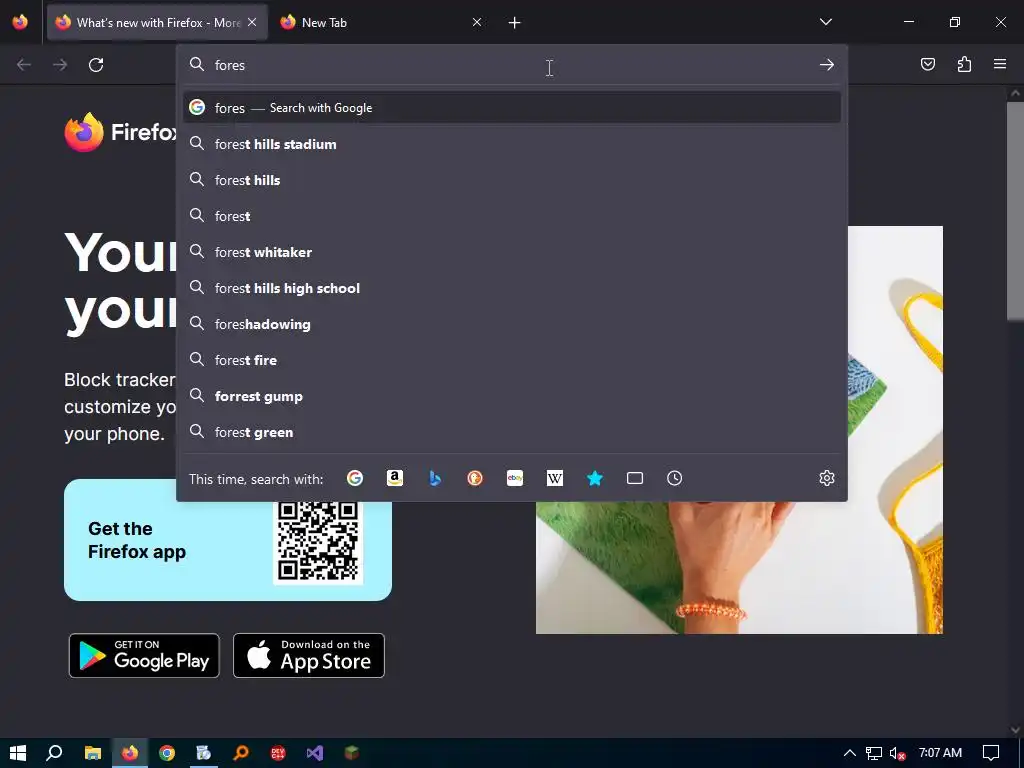This screenshot has width=1024, height=768.
Task: Reload the current page
Action: point(96,65)
